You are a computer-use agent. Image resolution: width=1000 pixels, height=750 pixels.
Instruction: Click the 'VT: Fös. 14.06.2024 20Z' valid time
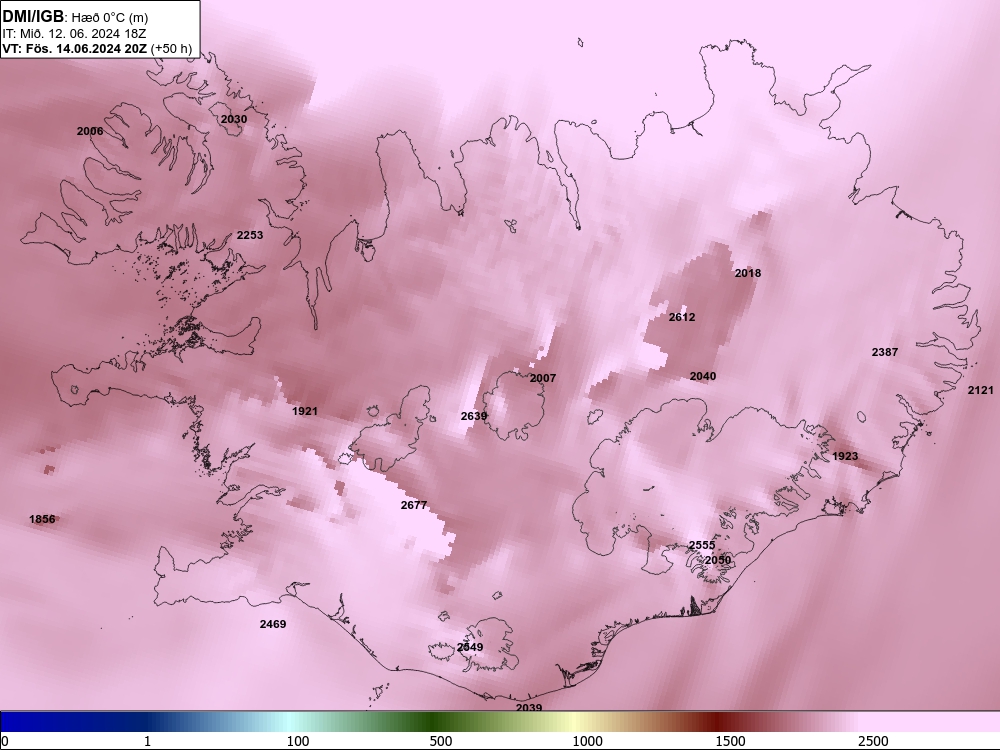[75, 48]
